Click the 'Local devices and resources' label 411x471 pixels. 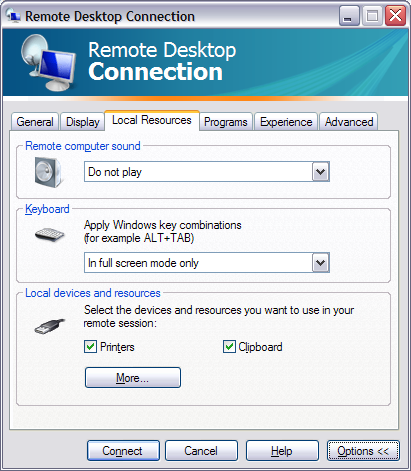[93, 293]
